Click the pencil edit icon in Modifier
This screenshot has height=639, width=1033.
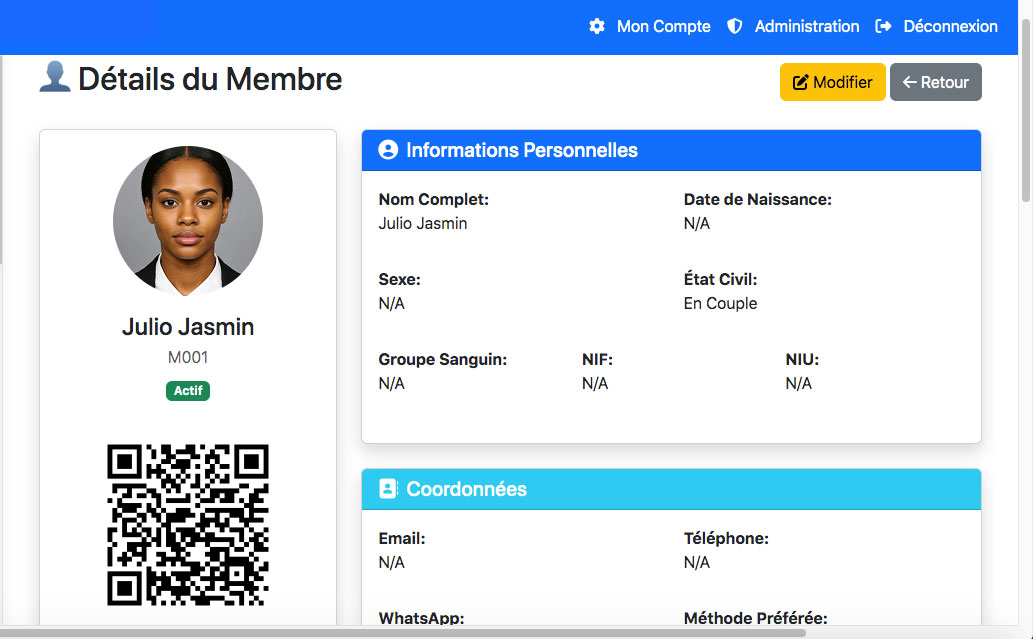click(800, 83)
